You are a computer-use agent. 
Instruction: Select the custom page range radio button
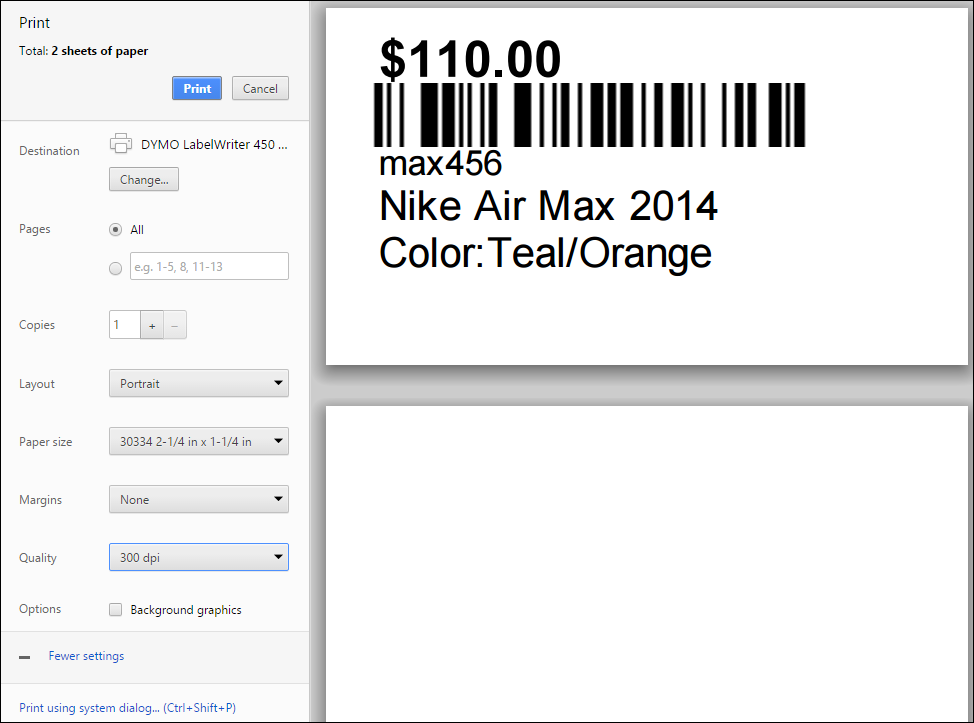point(116,268)
